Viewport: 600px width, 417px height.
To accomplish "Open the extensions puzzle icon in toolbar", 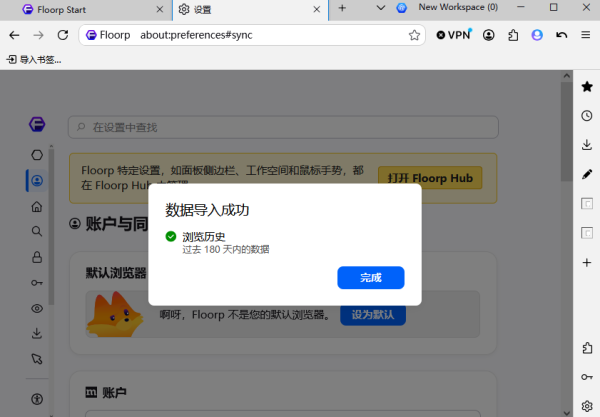I will pos(513,35).
